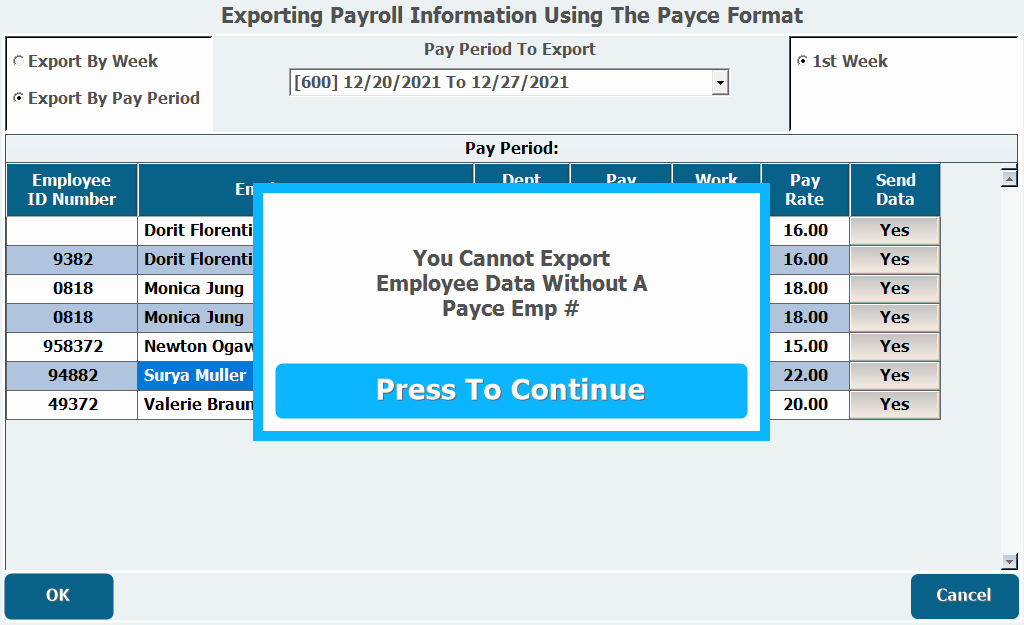Select employee ID cell 49372
Viewport: 1024px width, 625px height.
coord(72,404)
